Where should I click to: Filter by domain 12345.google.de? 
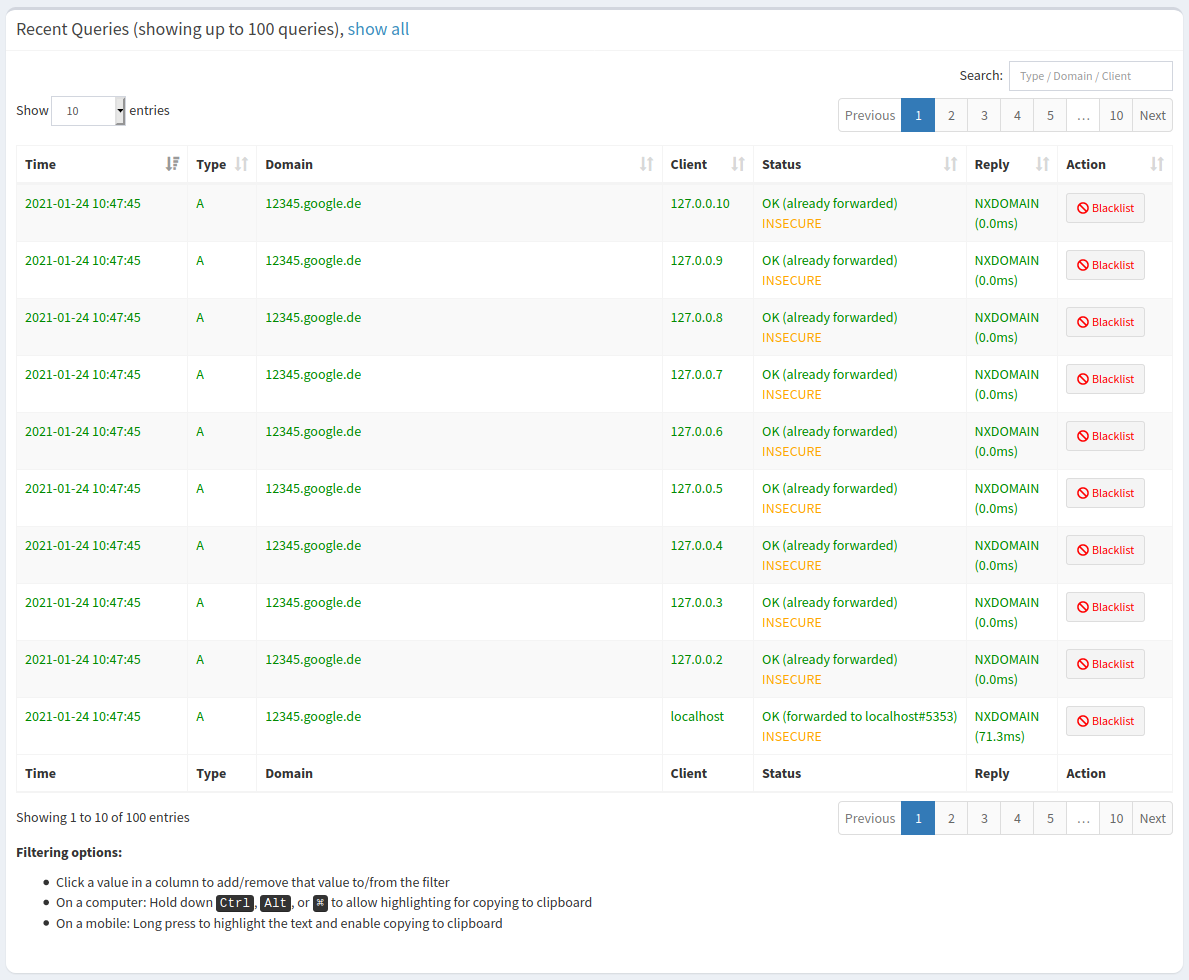tap(313, 203)
